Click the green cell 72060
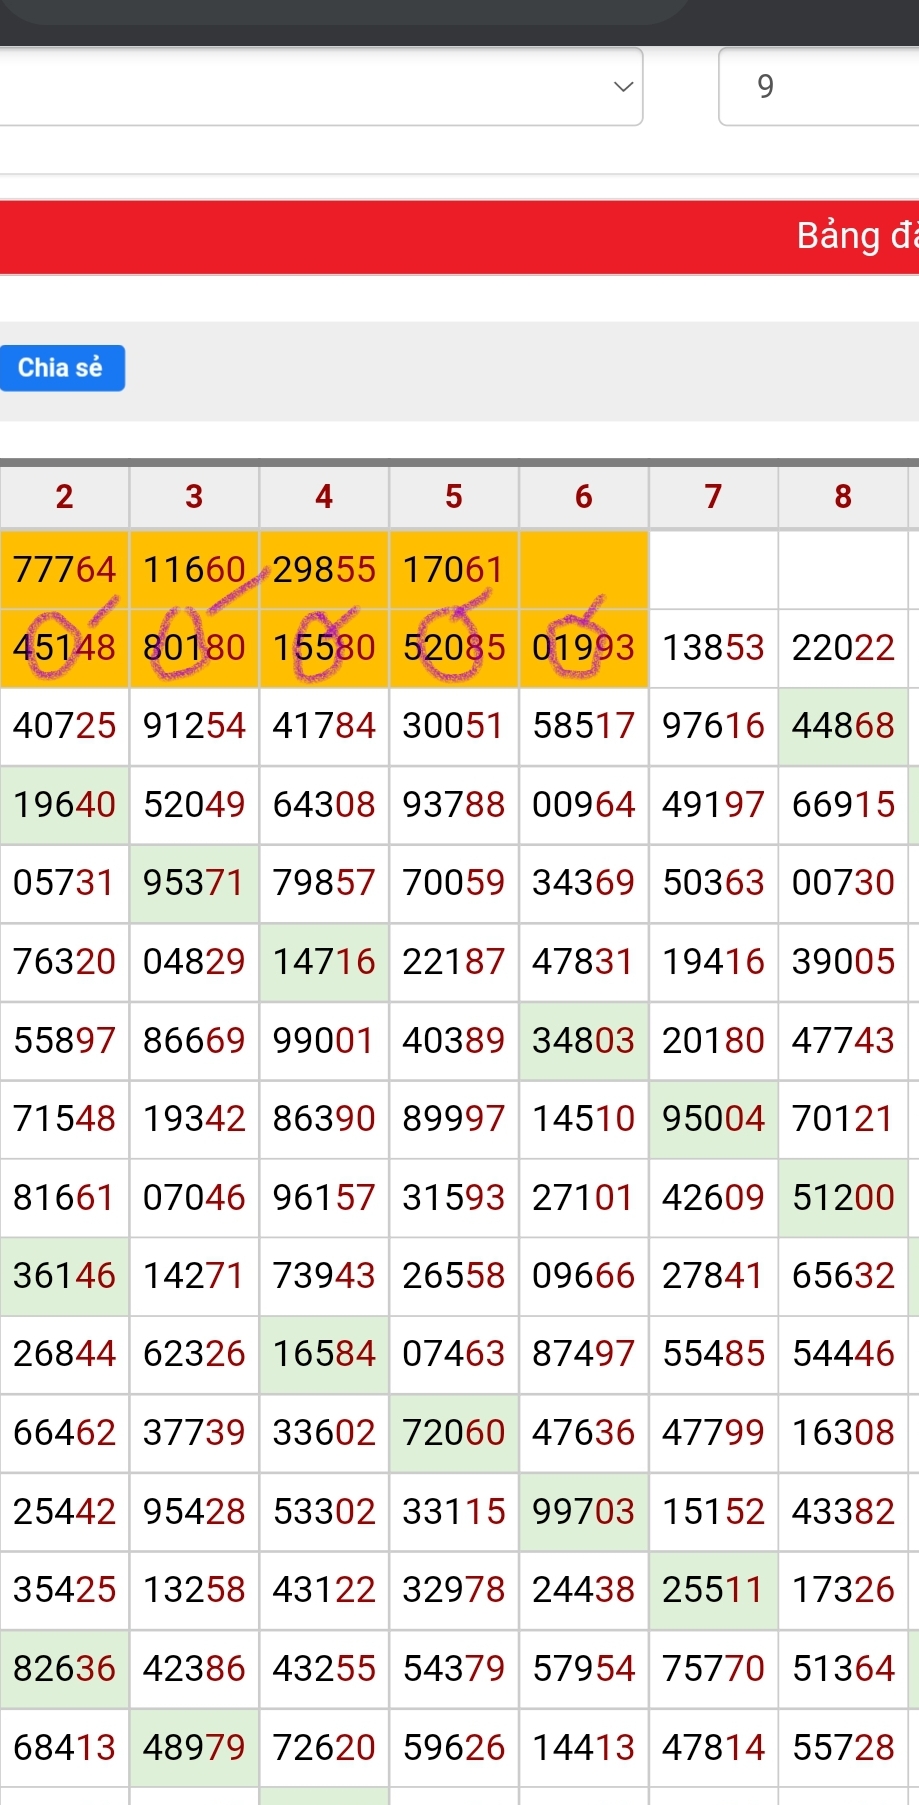 tap(454, 1433)
